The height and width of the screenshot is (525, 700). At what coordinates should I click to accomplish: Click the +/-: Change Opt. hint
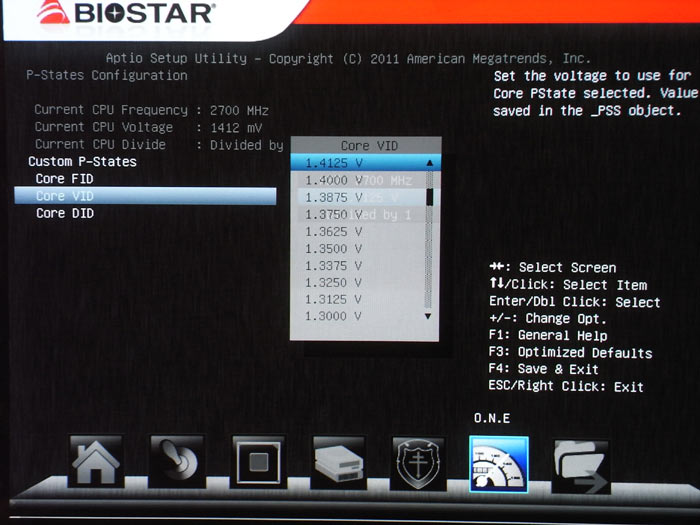coord(548,319)
